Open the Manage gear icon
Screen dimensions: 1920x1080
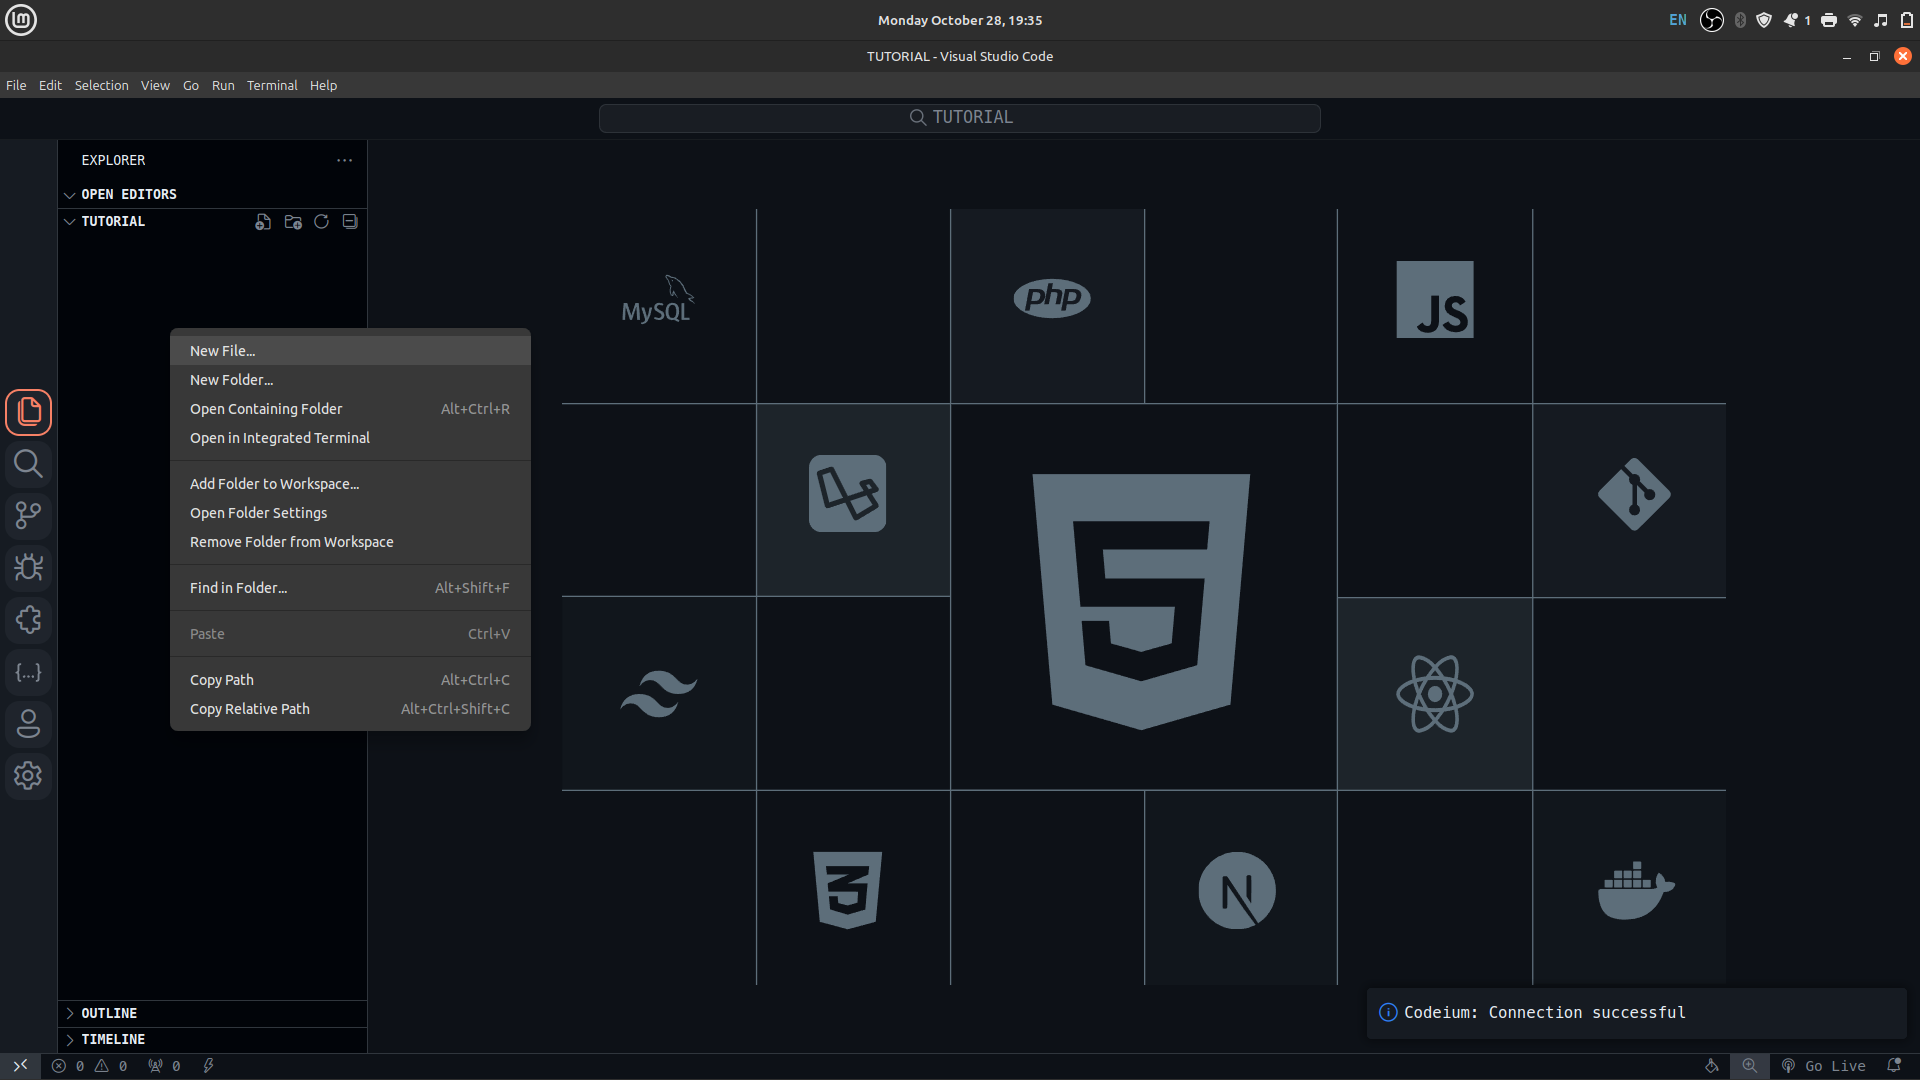click(28, 776)
